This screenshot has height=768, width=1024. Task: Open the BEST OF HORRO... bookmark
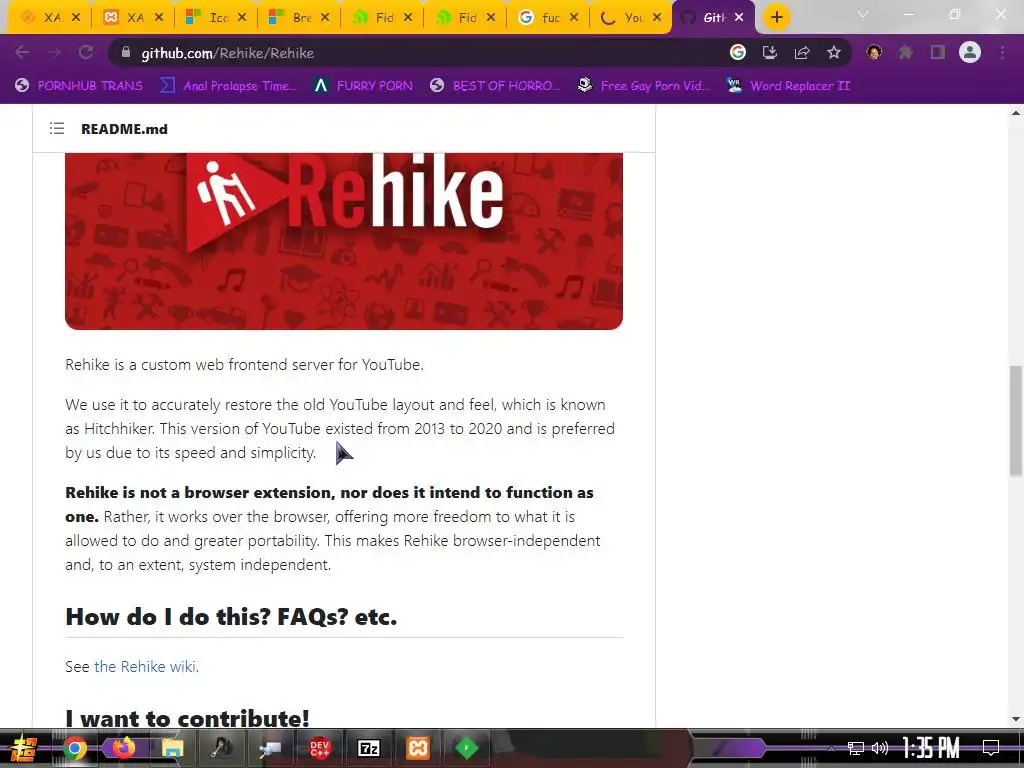(x=496, y=86)
